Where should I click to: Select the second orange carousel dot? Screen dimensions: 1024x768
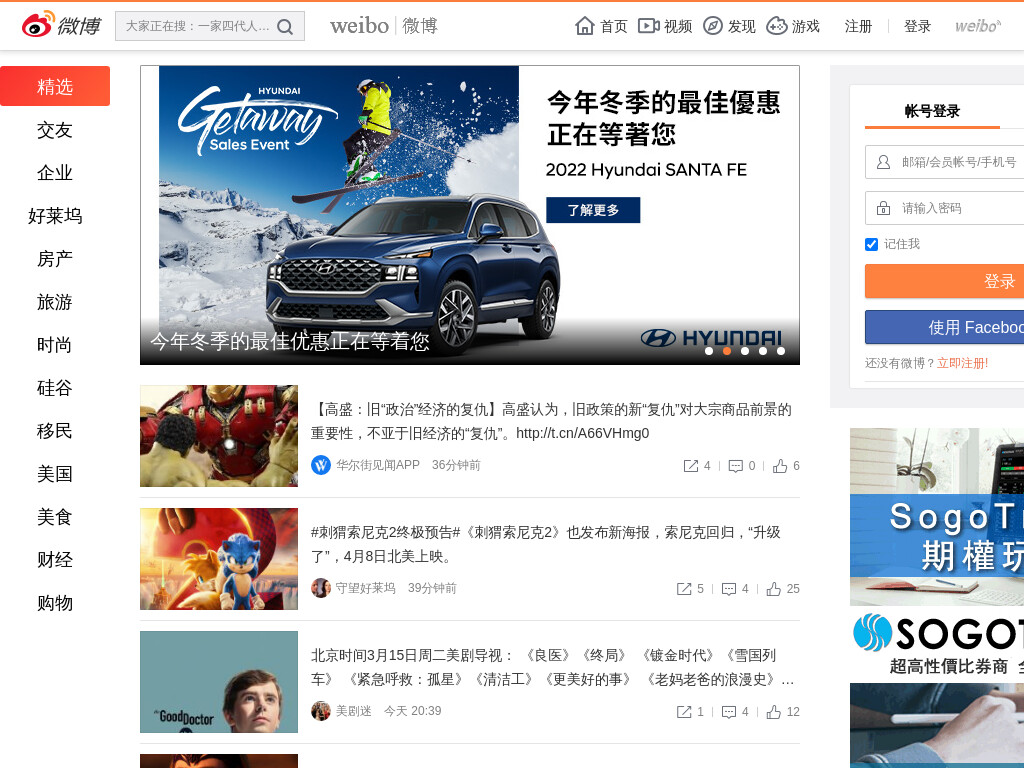tap(727, 351)
